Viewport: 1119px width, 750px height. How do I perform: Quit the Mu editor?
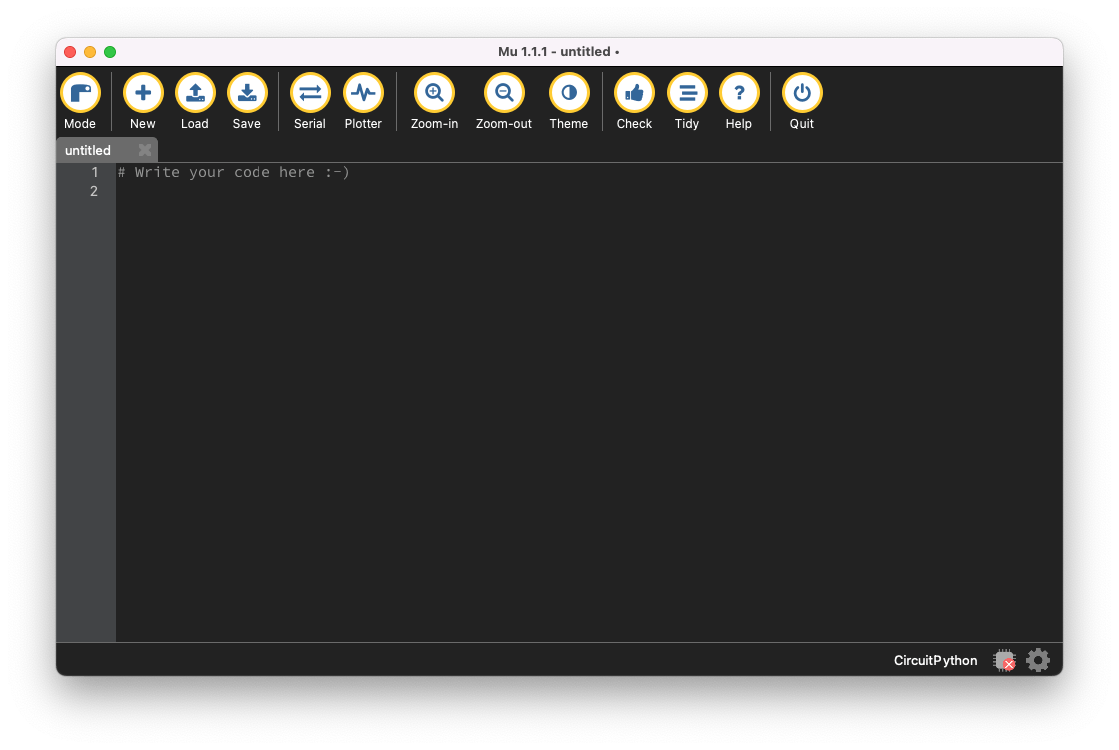click(801, 102)
